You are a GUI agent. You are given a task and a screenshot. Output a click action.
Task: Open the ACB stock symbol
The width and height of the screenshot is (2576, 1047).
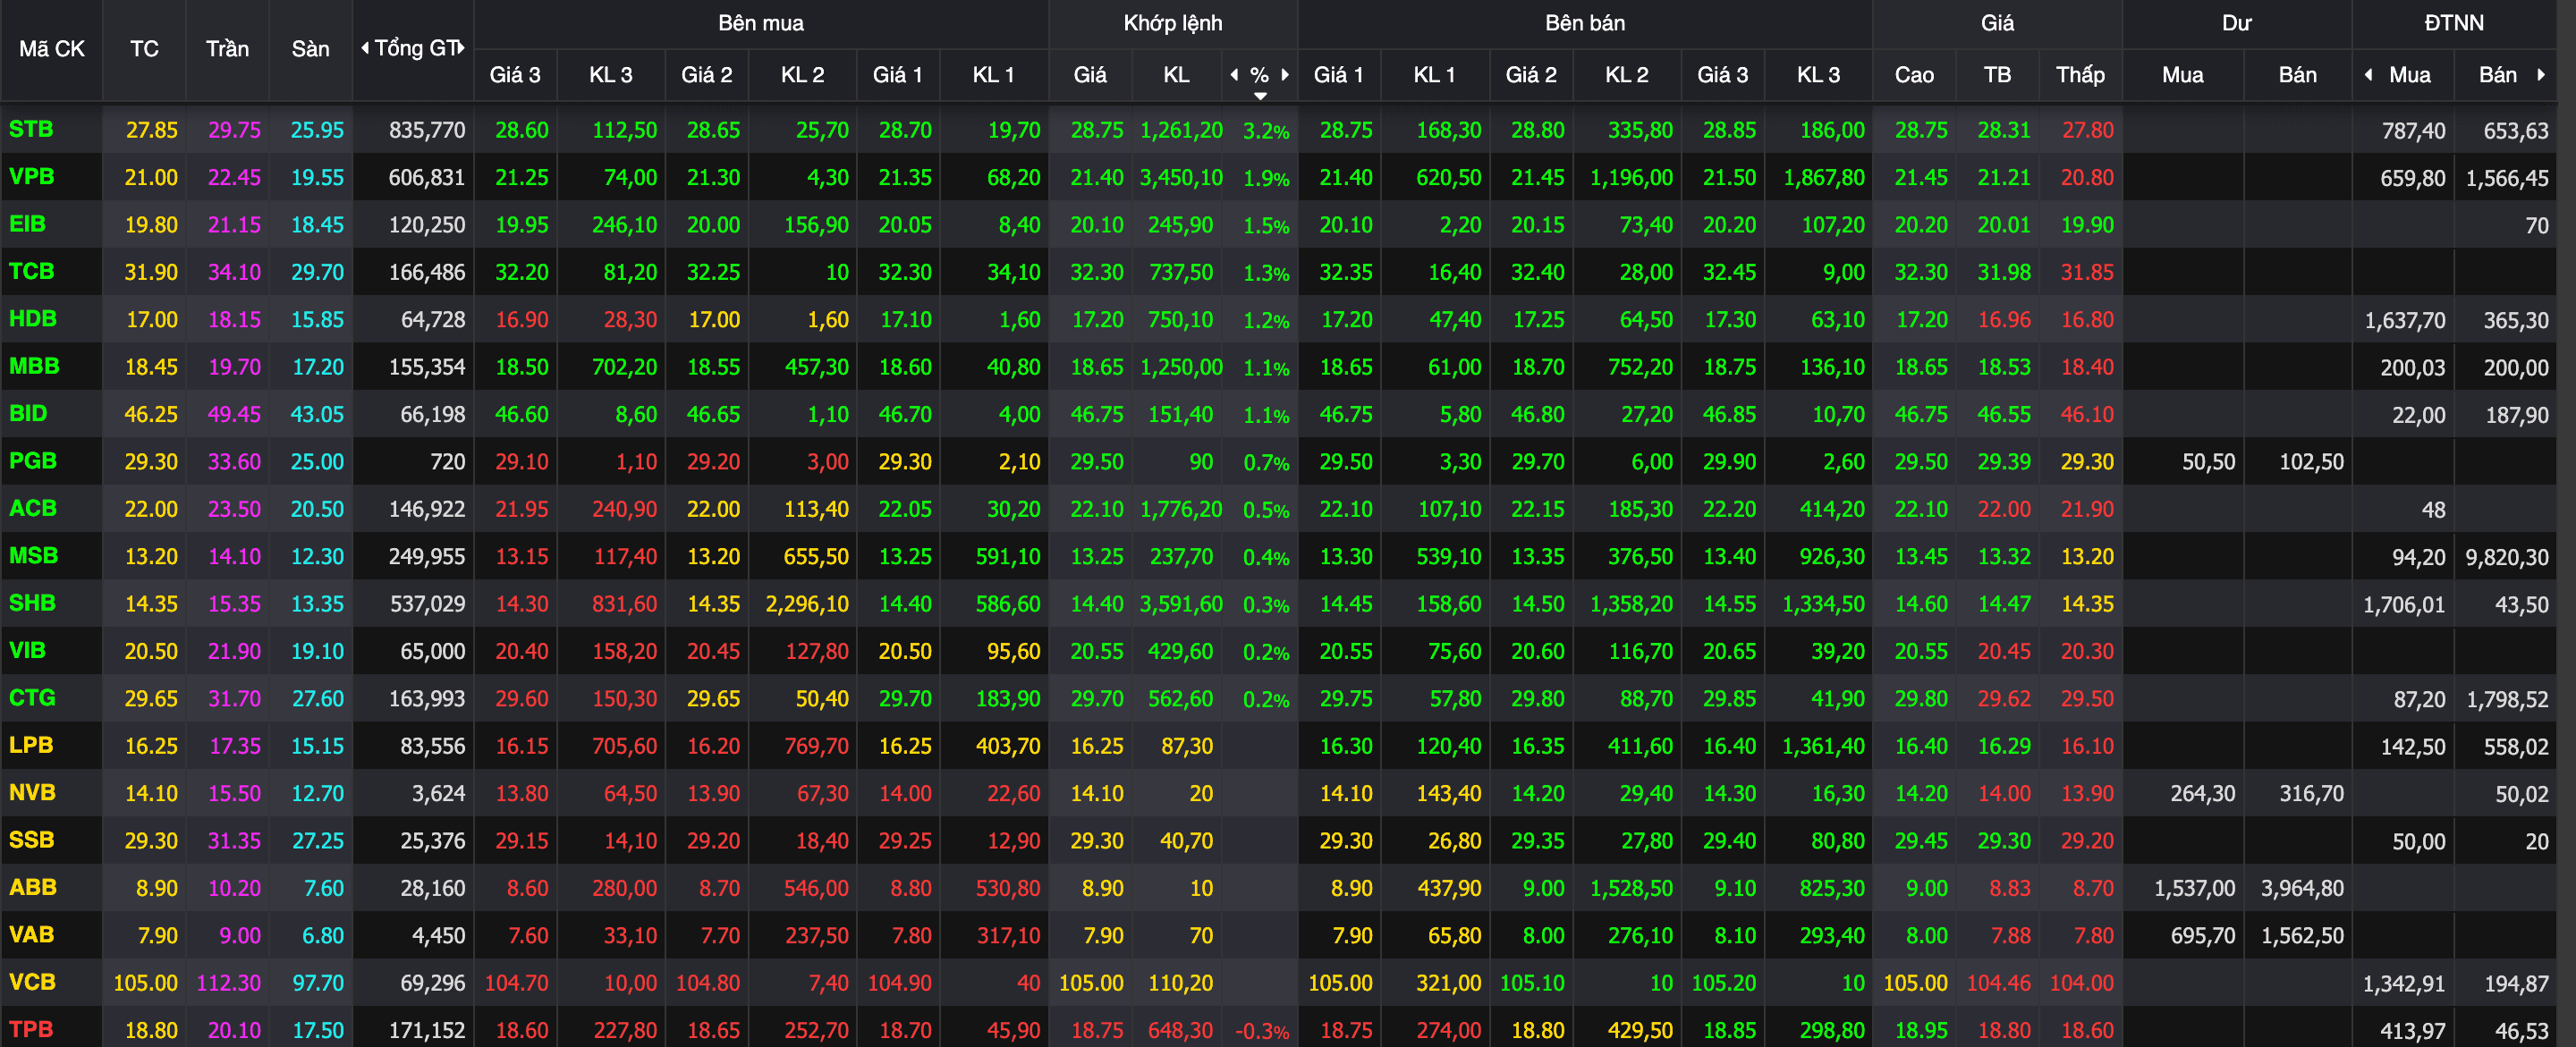33,508
